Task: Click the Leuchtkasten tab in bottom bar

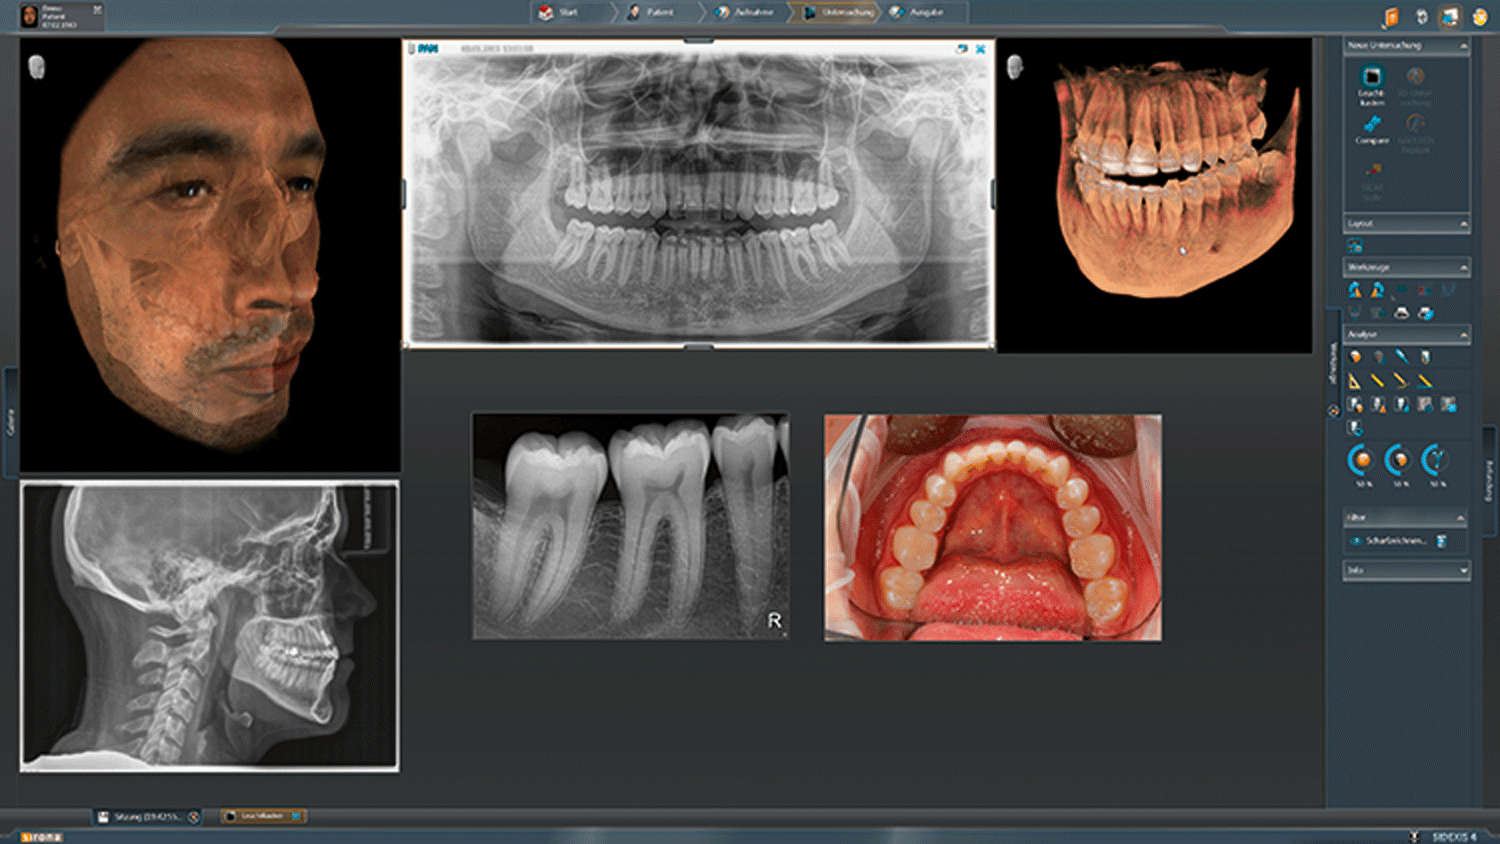Action: click(x=262, y=816)
